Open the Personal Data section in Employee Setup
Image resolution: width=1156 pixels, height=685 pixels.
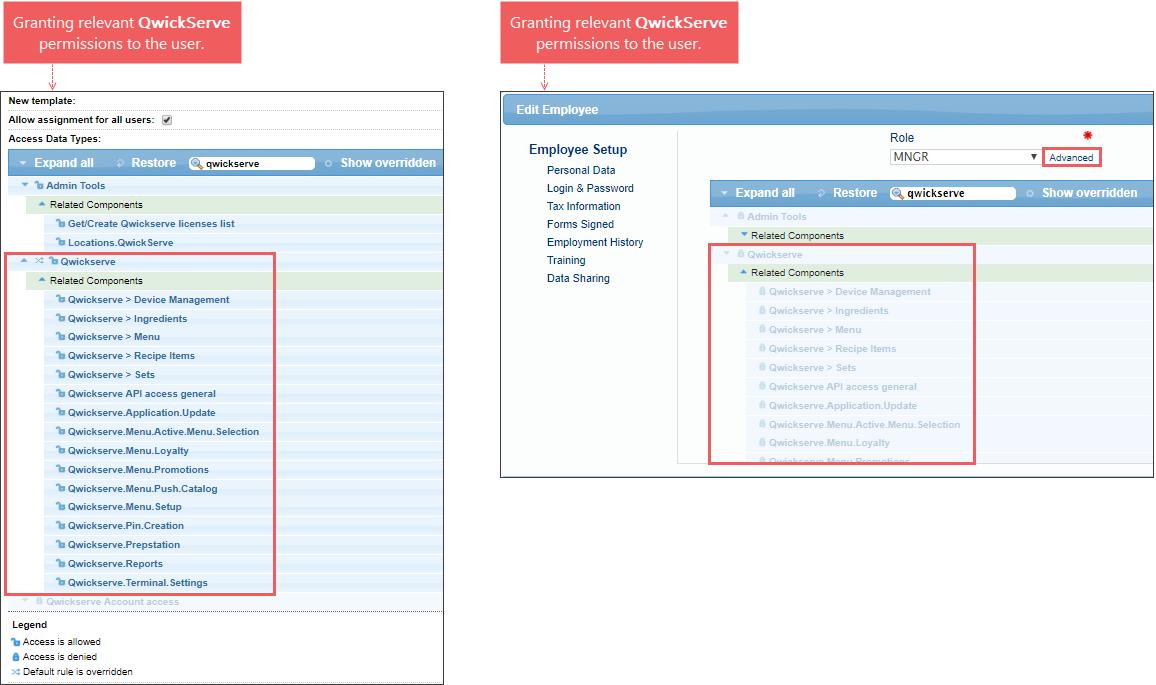[581, 170]
